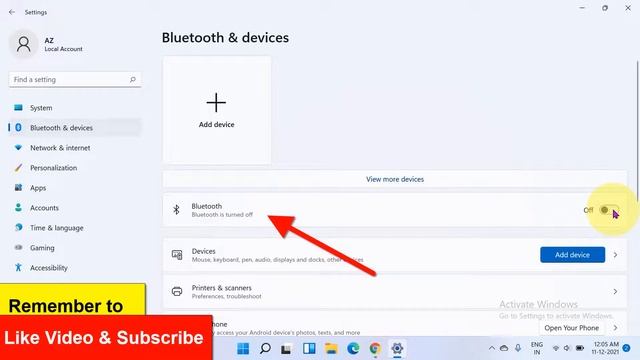Screen dimensions: 640x360
Task: Click the Gaming controller icon
Action: tap(18, 247)
